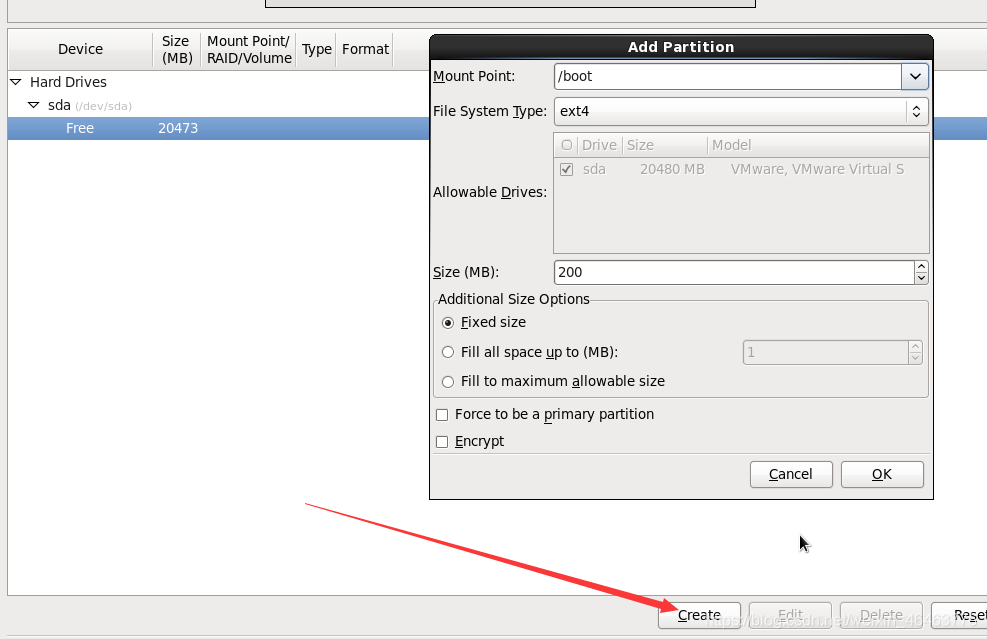This screenshot has height=639, width=987.
Task: Select Fill all space up to (MB)
Action: pyautogui.click(x=448, y=352)
